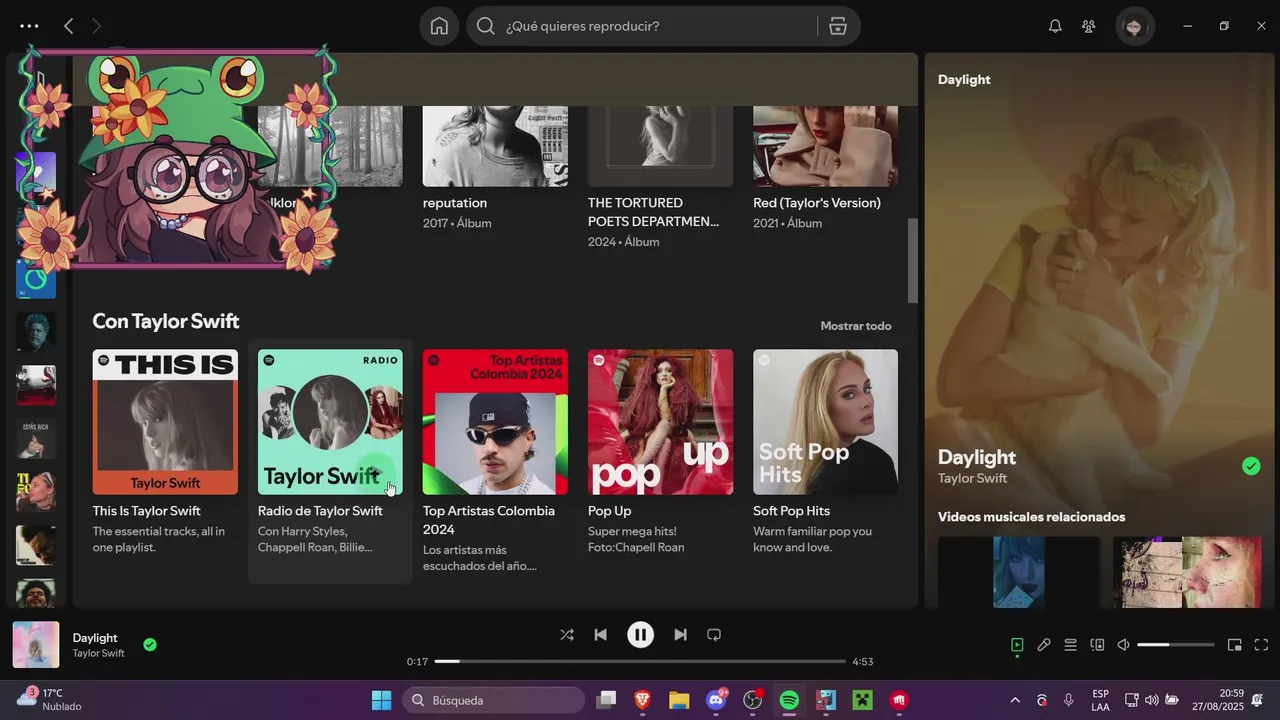Open Taylor Swift link in the right panel

click(x=972, y=478)
